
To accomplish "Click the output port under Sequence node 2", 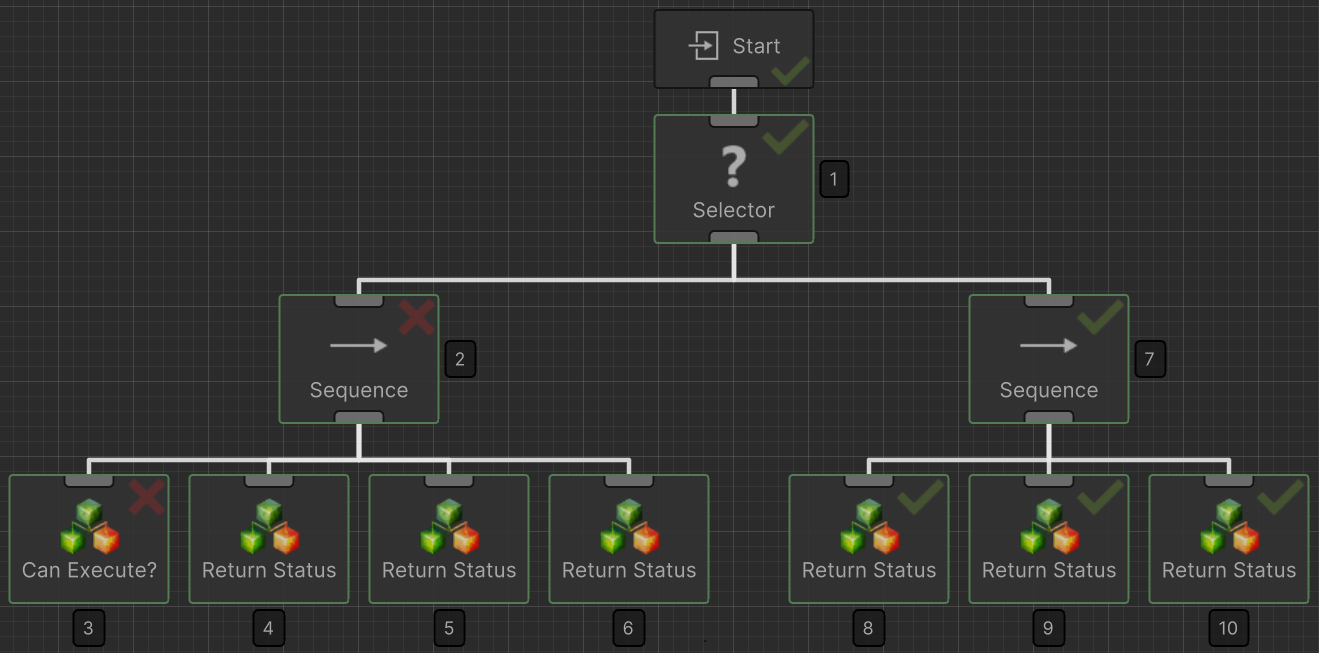I will (358, 418).
